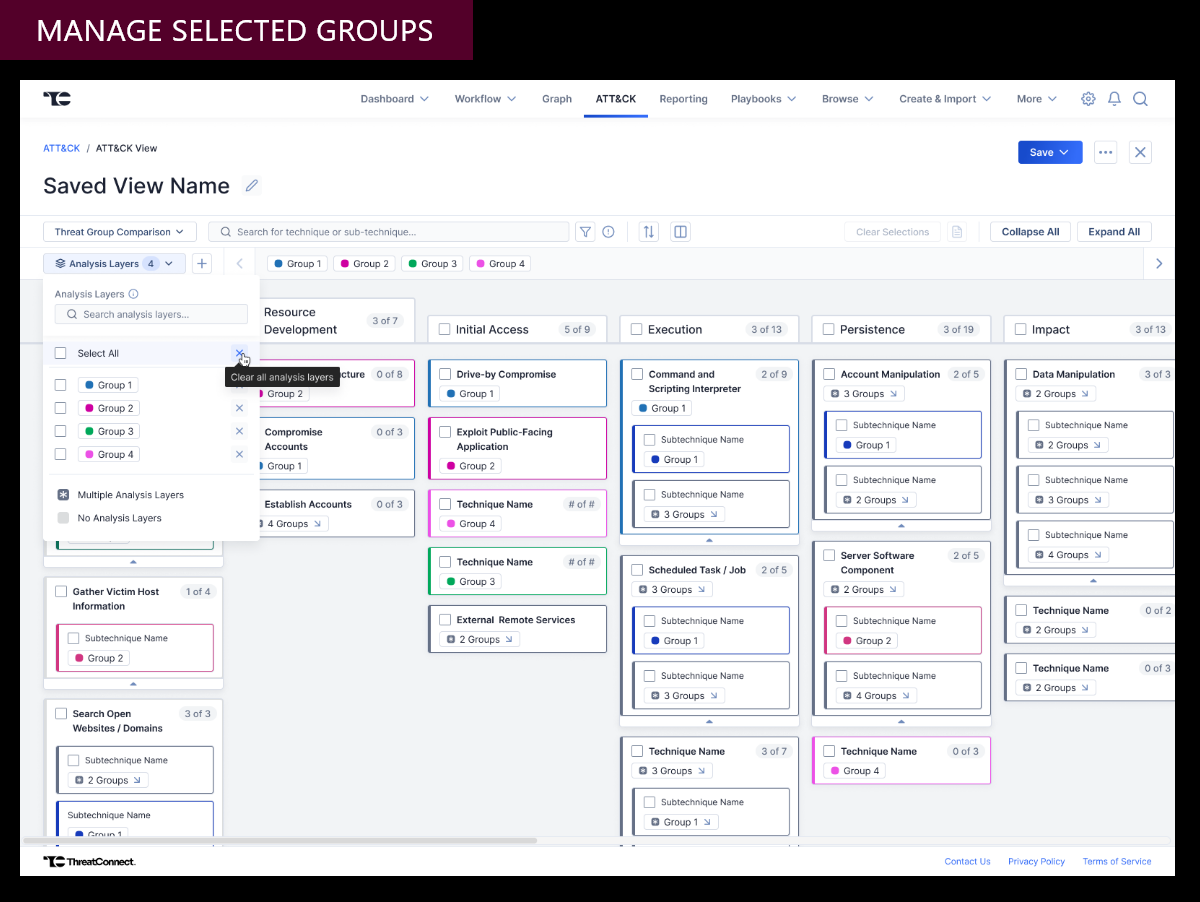The image size is (1200, 902).
Task: Focus search for technique or sub-technique field
Action: click(389, 232)
